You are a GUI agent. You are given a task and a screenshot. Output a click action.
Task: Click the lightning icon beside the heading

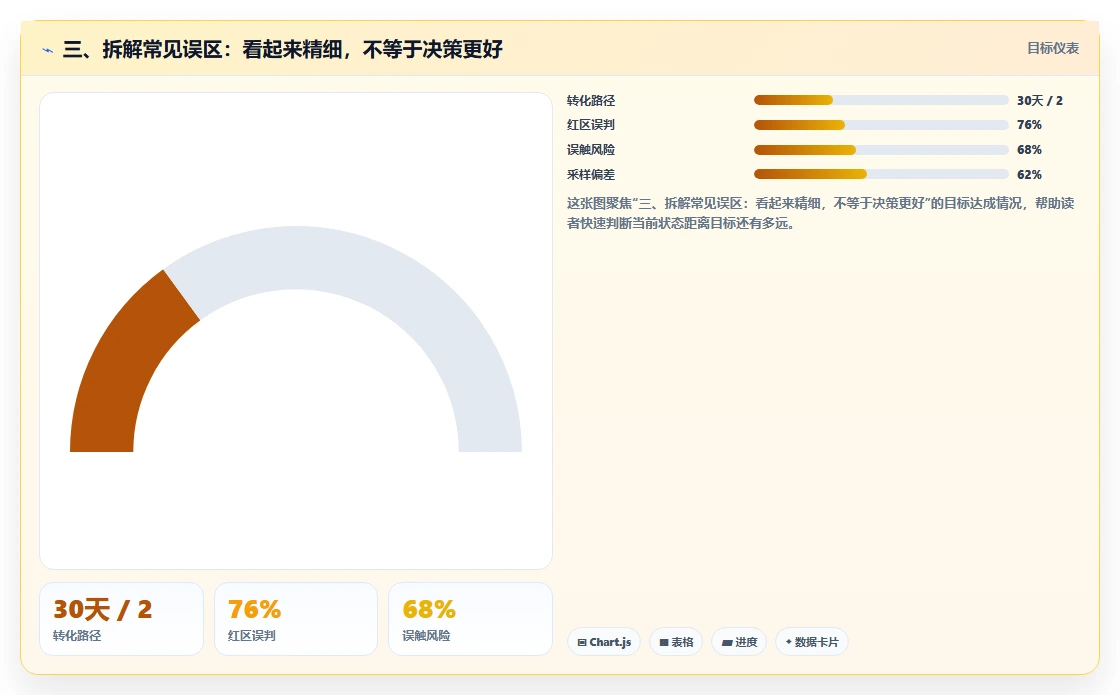(x=47, y=50)
